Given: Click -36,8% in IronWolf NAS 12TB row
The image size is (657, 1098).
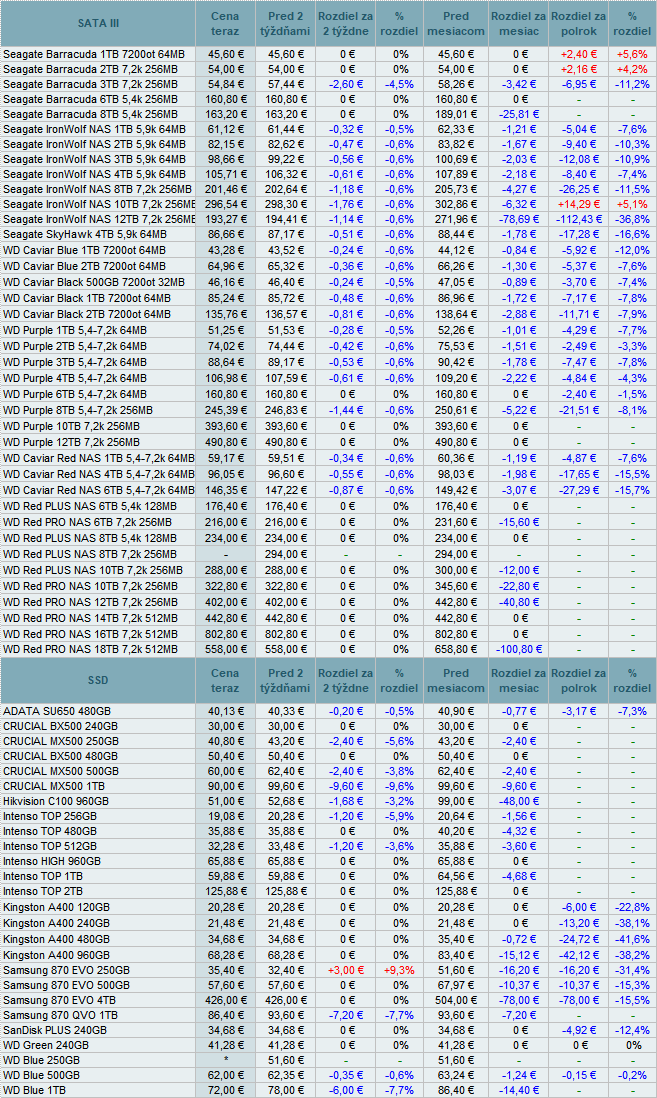Looking at the screenshot, I should (x=632, y=219).
